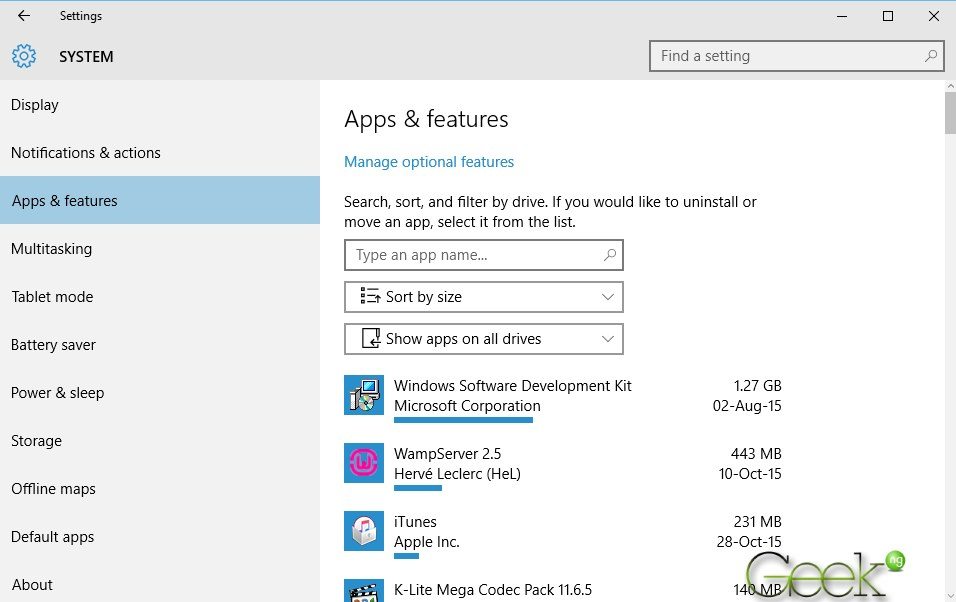Viewport: 956px width, 602px height.
Task: Open the Multitasking settings
Action: pos(160,248)
